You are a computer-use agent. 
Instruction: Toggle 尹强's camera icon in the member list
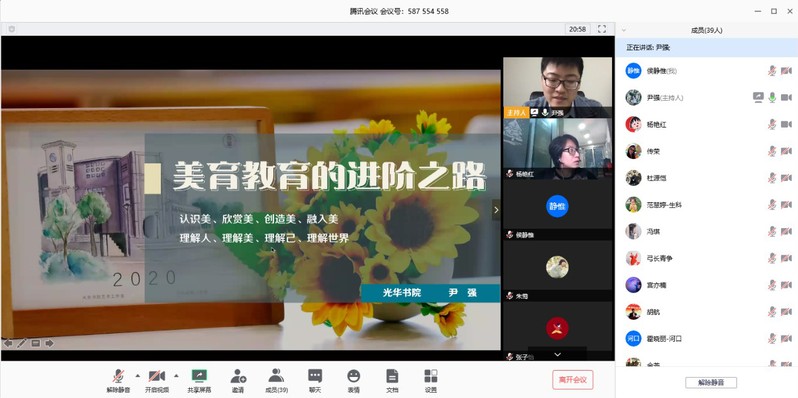(786, 97)
